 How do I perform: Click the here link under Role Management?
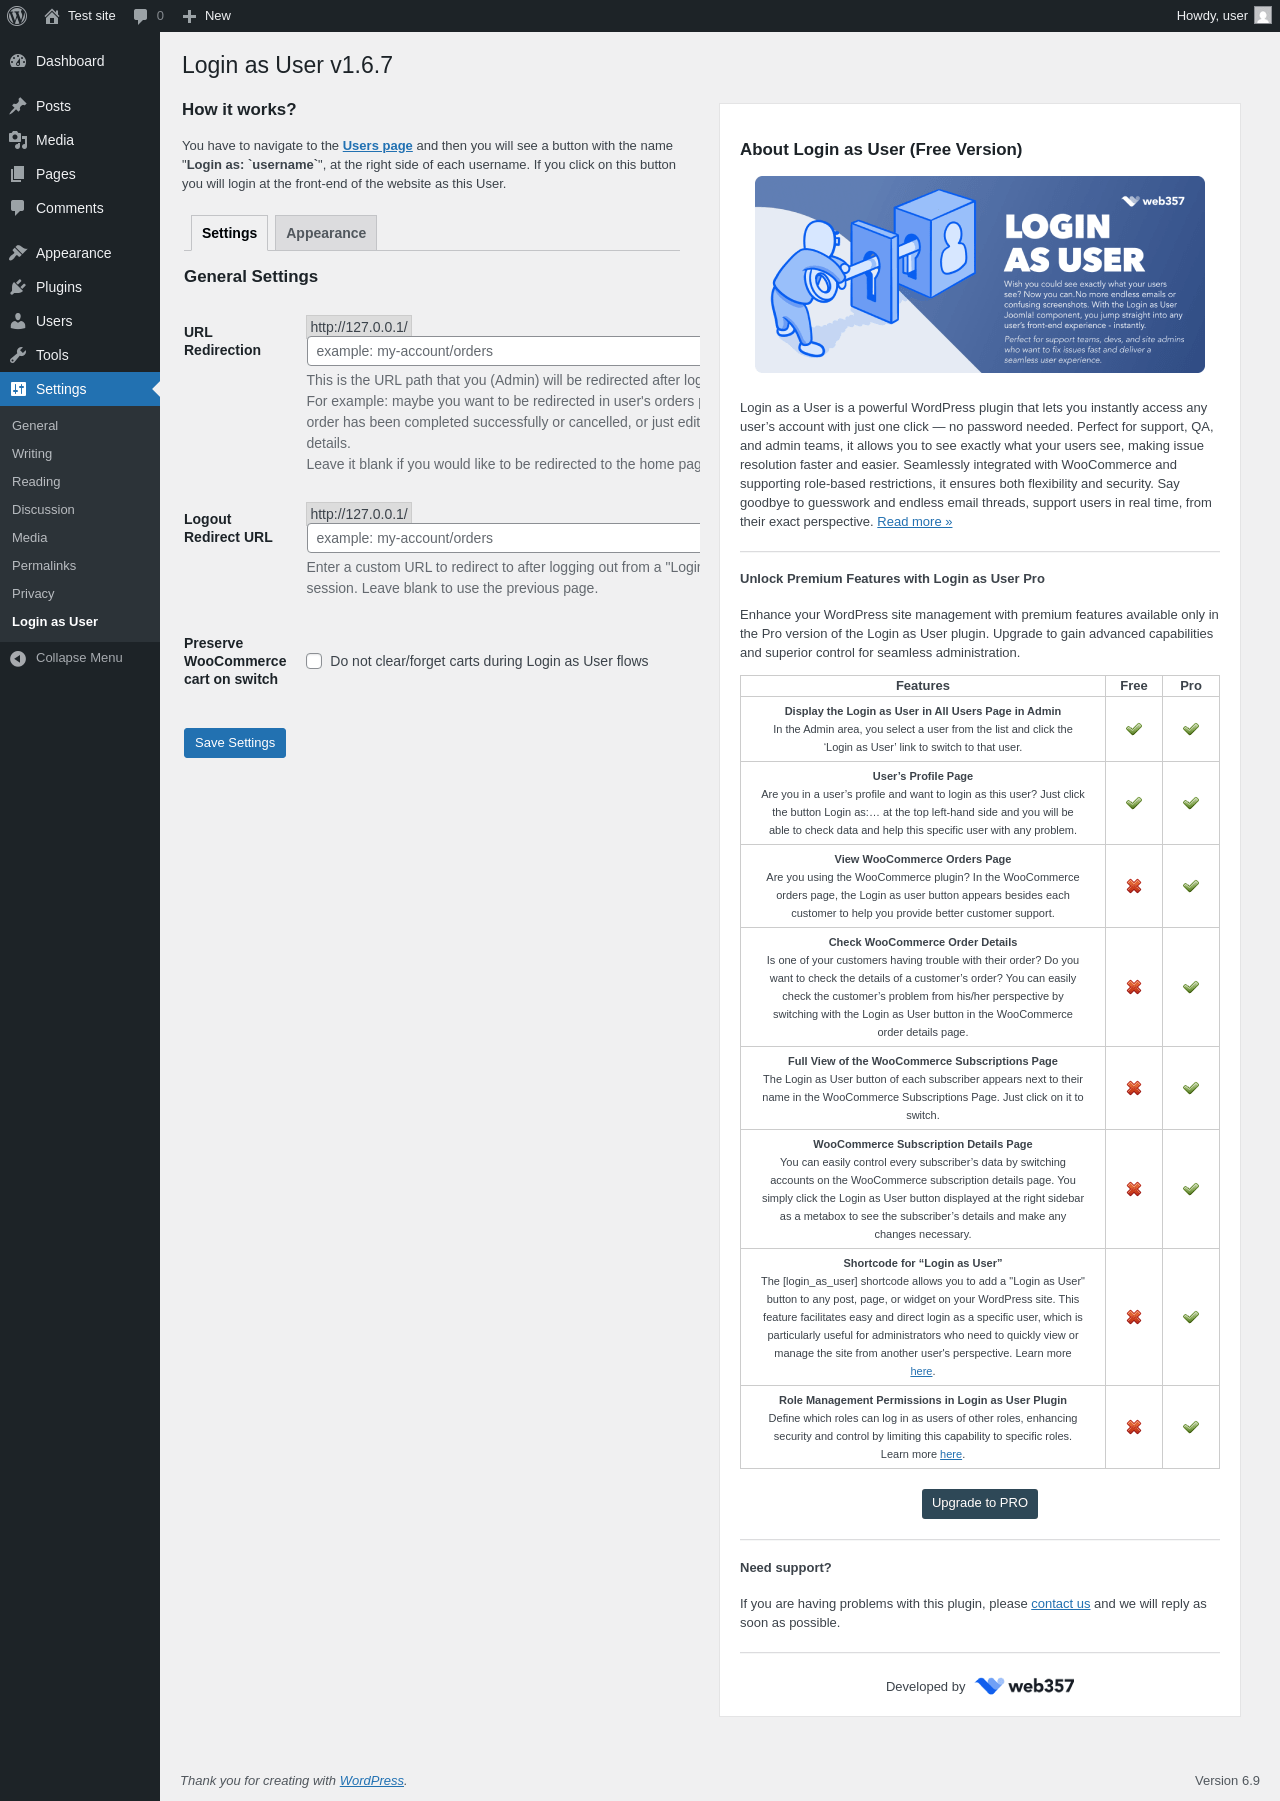[x=951, y=1455]
